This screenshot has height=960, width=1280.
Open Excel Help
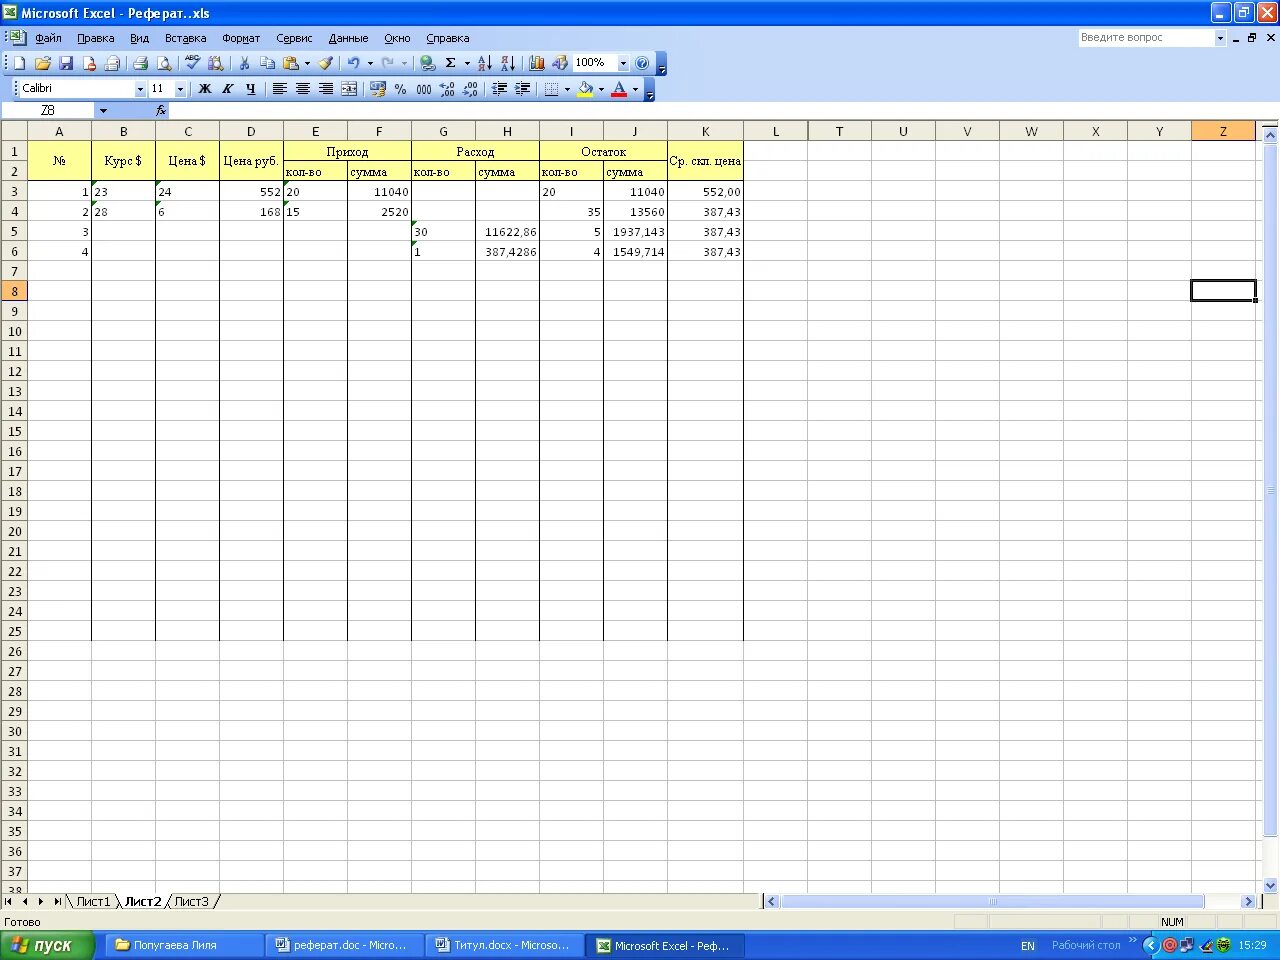[642, 63]
